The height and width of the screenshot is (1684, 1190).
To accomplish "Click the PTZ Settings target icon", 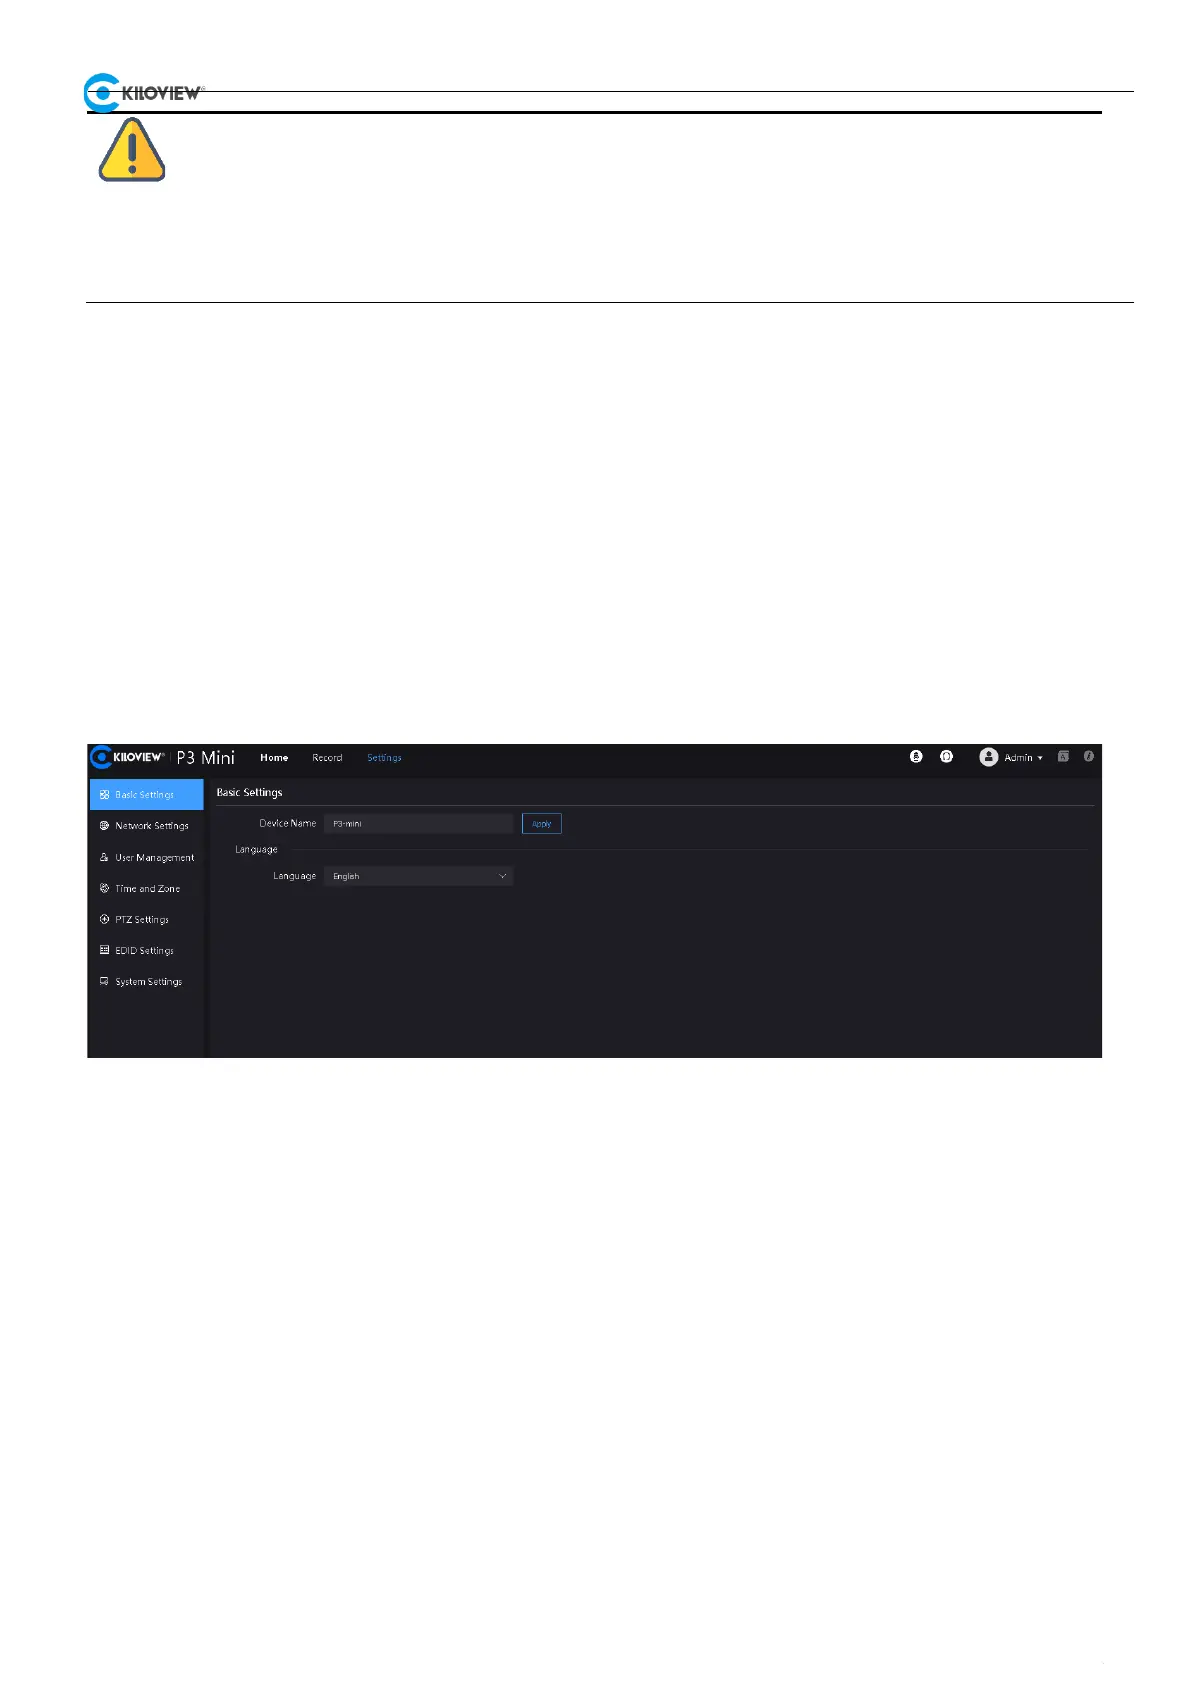I will 104,919.
